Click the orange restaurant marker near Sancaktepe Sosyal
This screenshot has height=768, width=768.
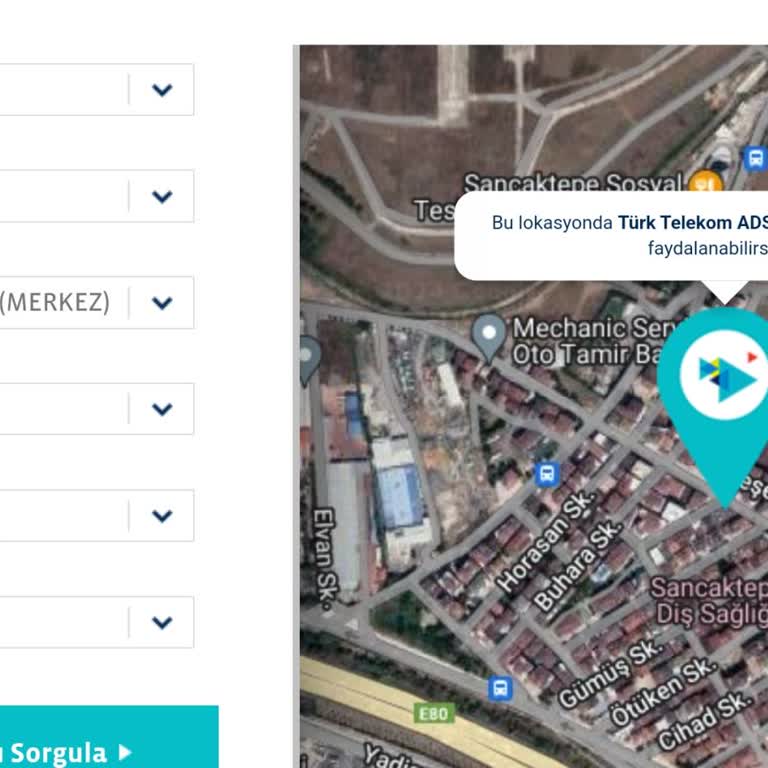point(705,182)
